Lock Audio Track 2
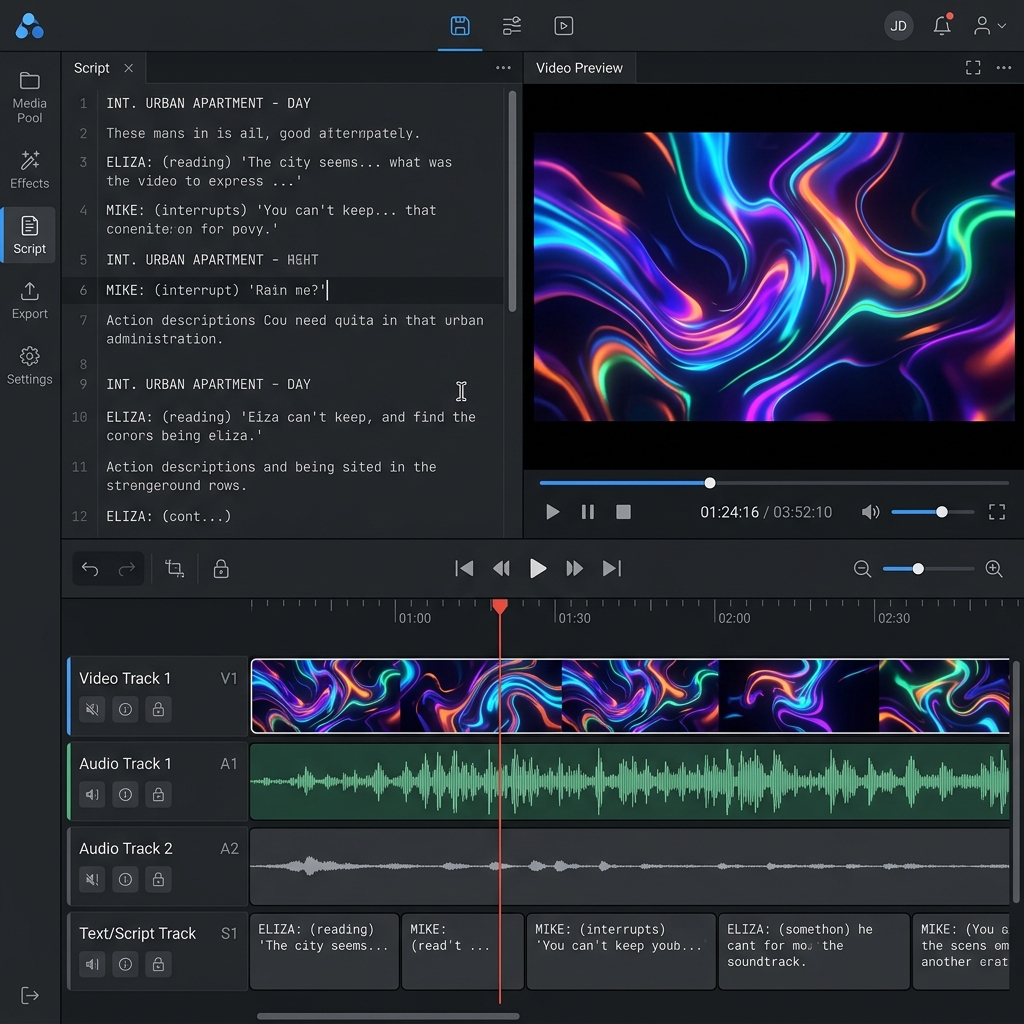1024x1024 pixels. [x=158, y=879]
